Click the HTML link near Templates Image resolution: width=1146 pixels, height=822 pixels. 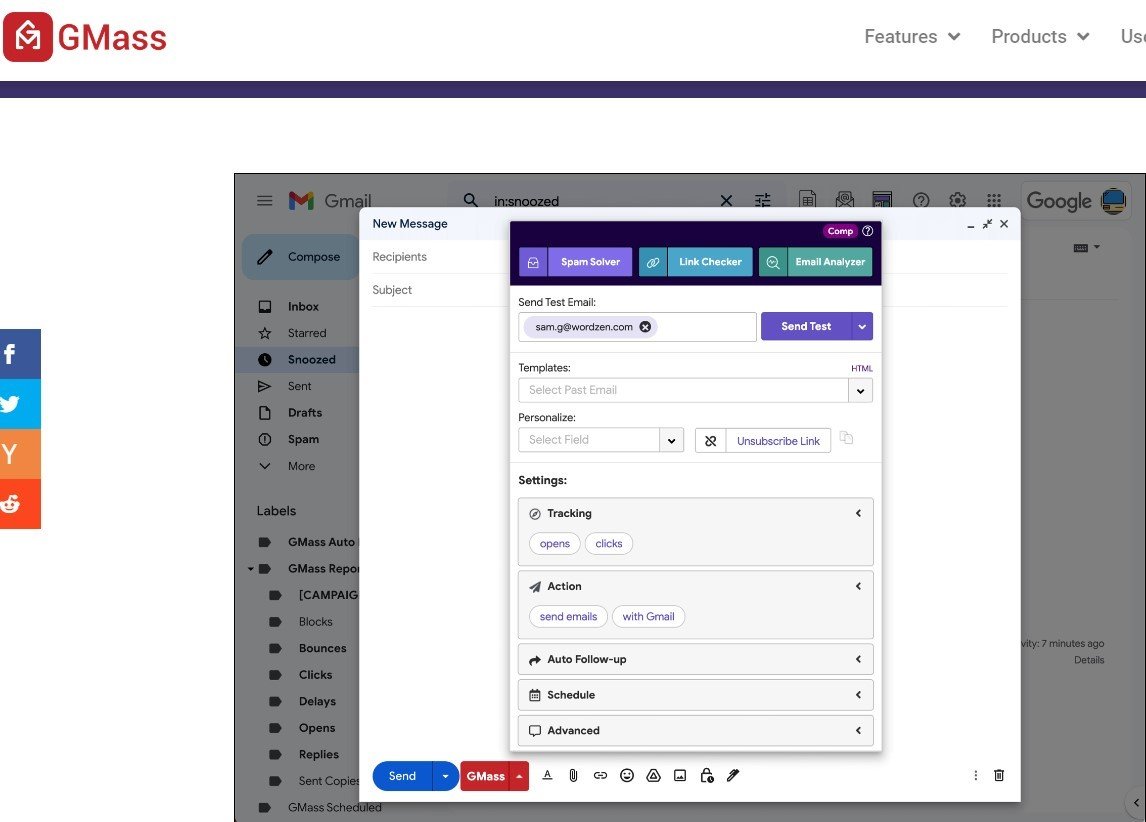pyautogui.click(x=862, y=368)
